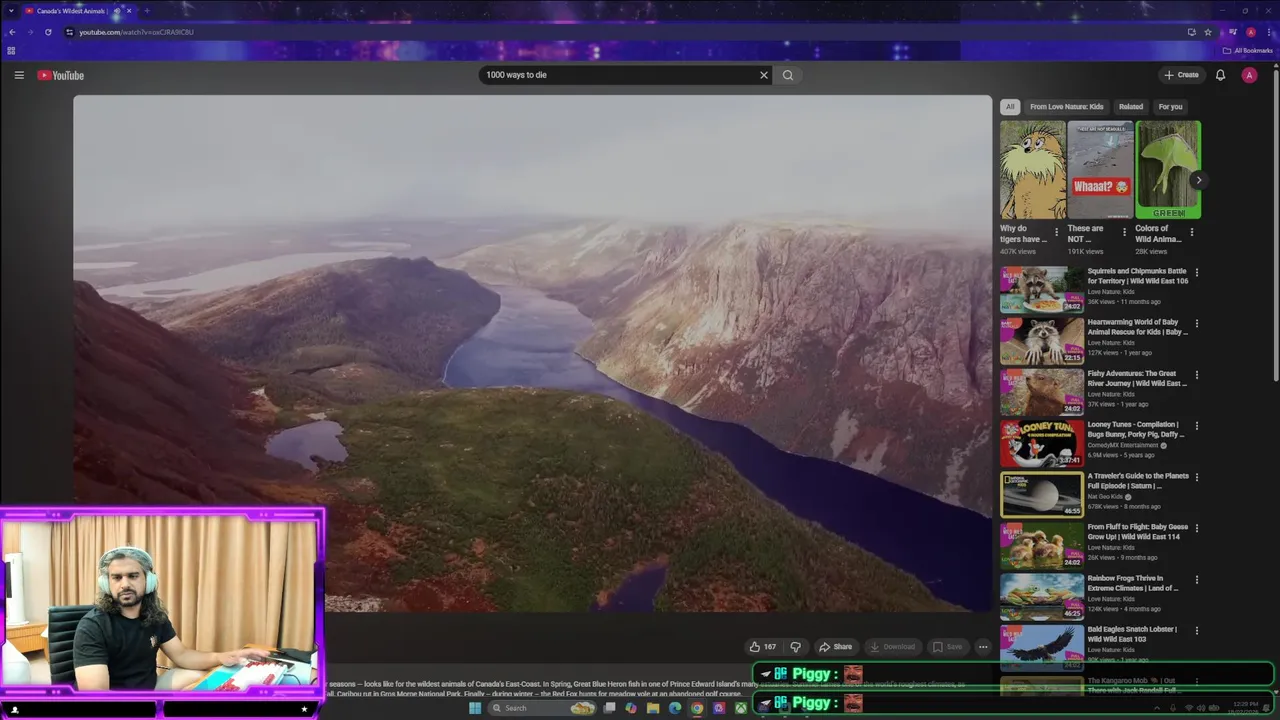Show next shorts with the arrow chevron
This screenshot has height=720, width=1280.
coord(1198,180)
